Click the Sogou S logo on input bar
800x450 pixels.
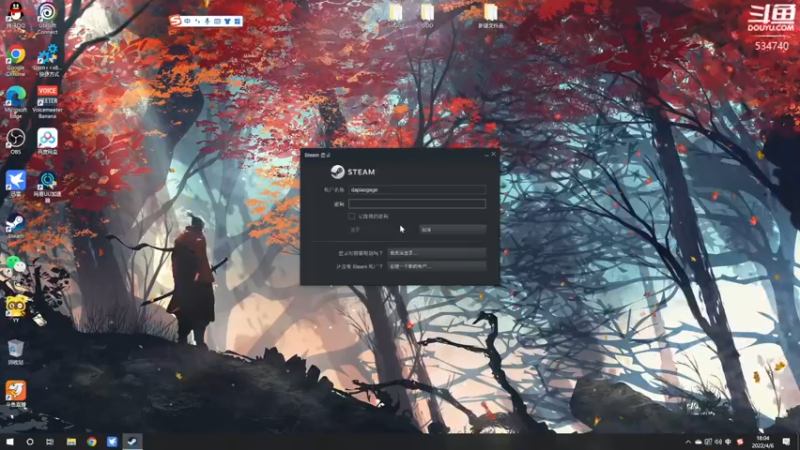point(176,21)
